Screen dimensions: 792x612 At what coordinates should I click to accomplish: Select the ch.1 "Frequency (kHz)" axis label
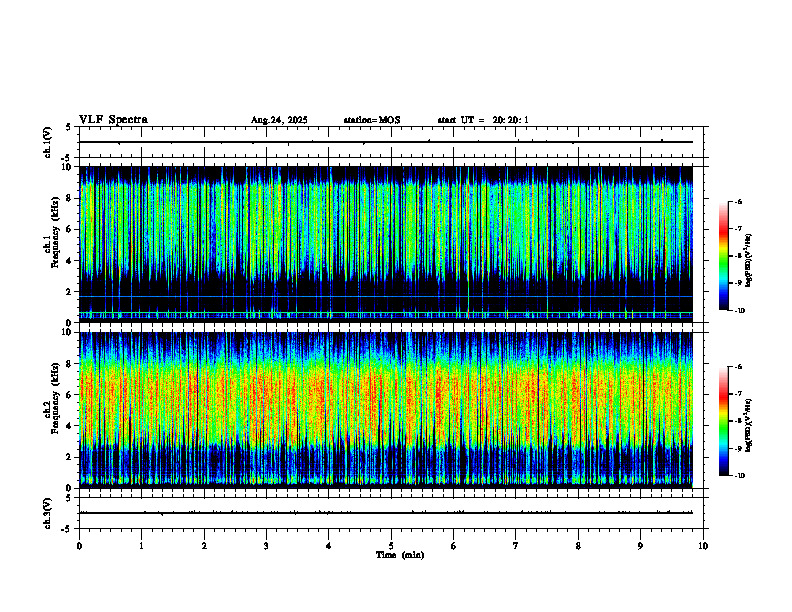click(56, 232)
